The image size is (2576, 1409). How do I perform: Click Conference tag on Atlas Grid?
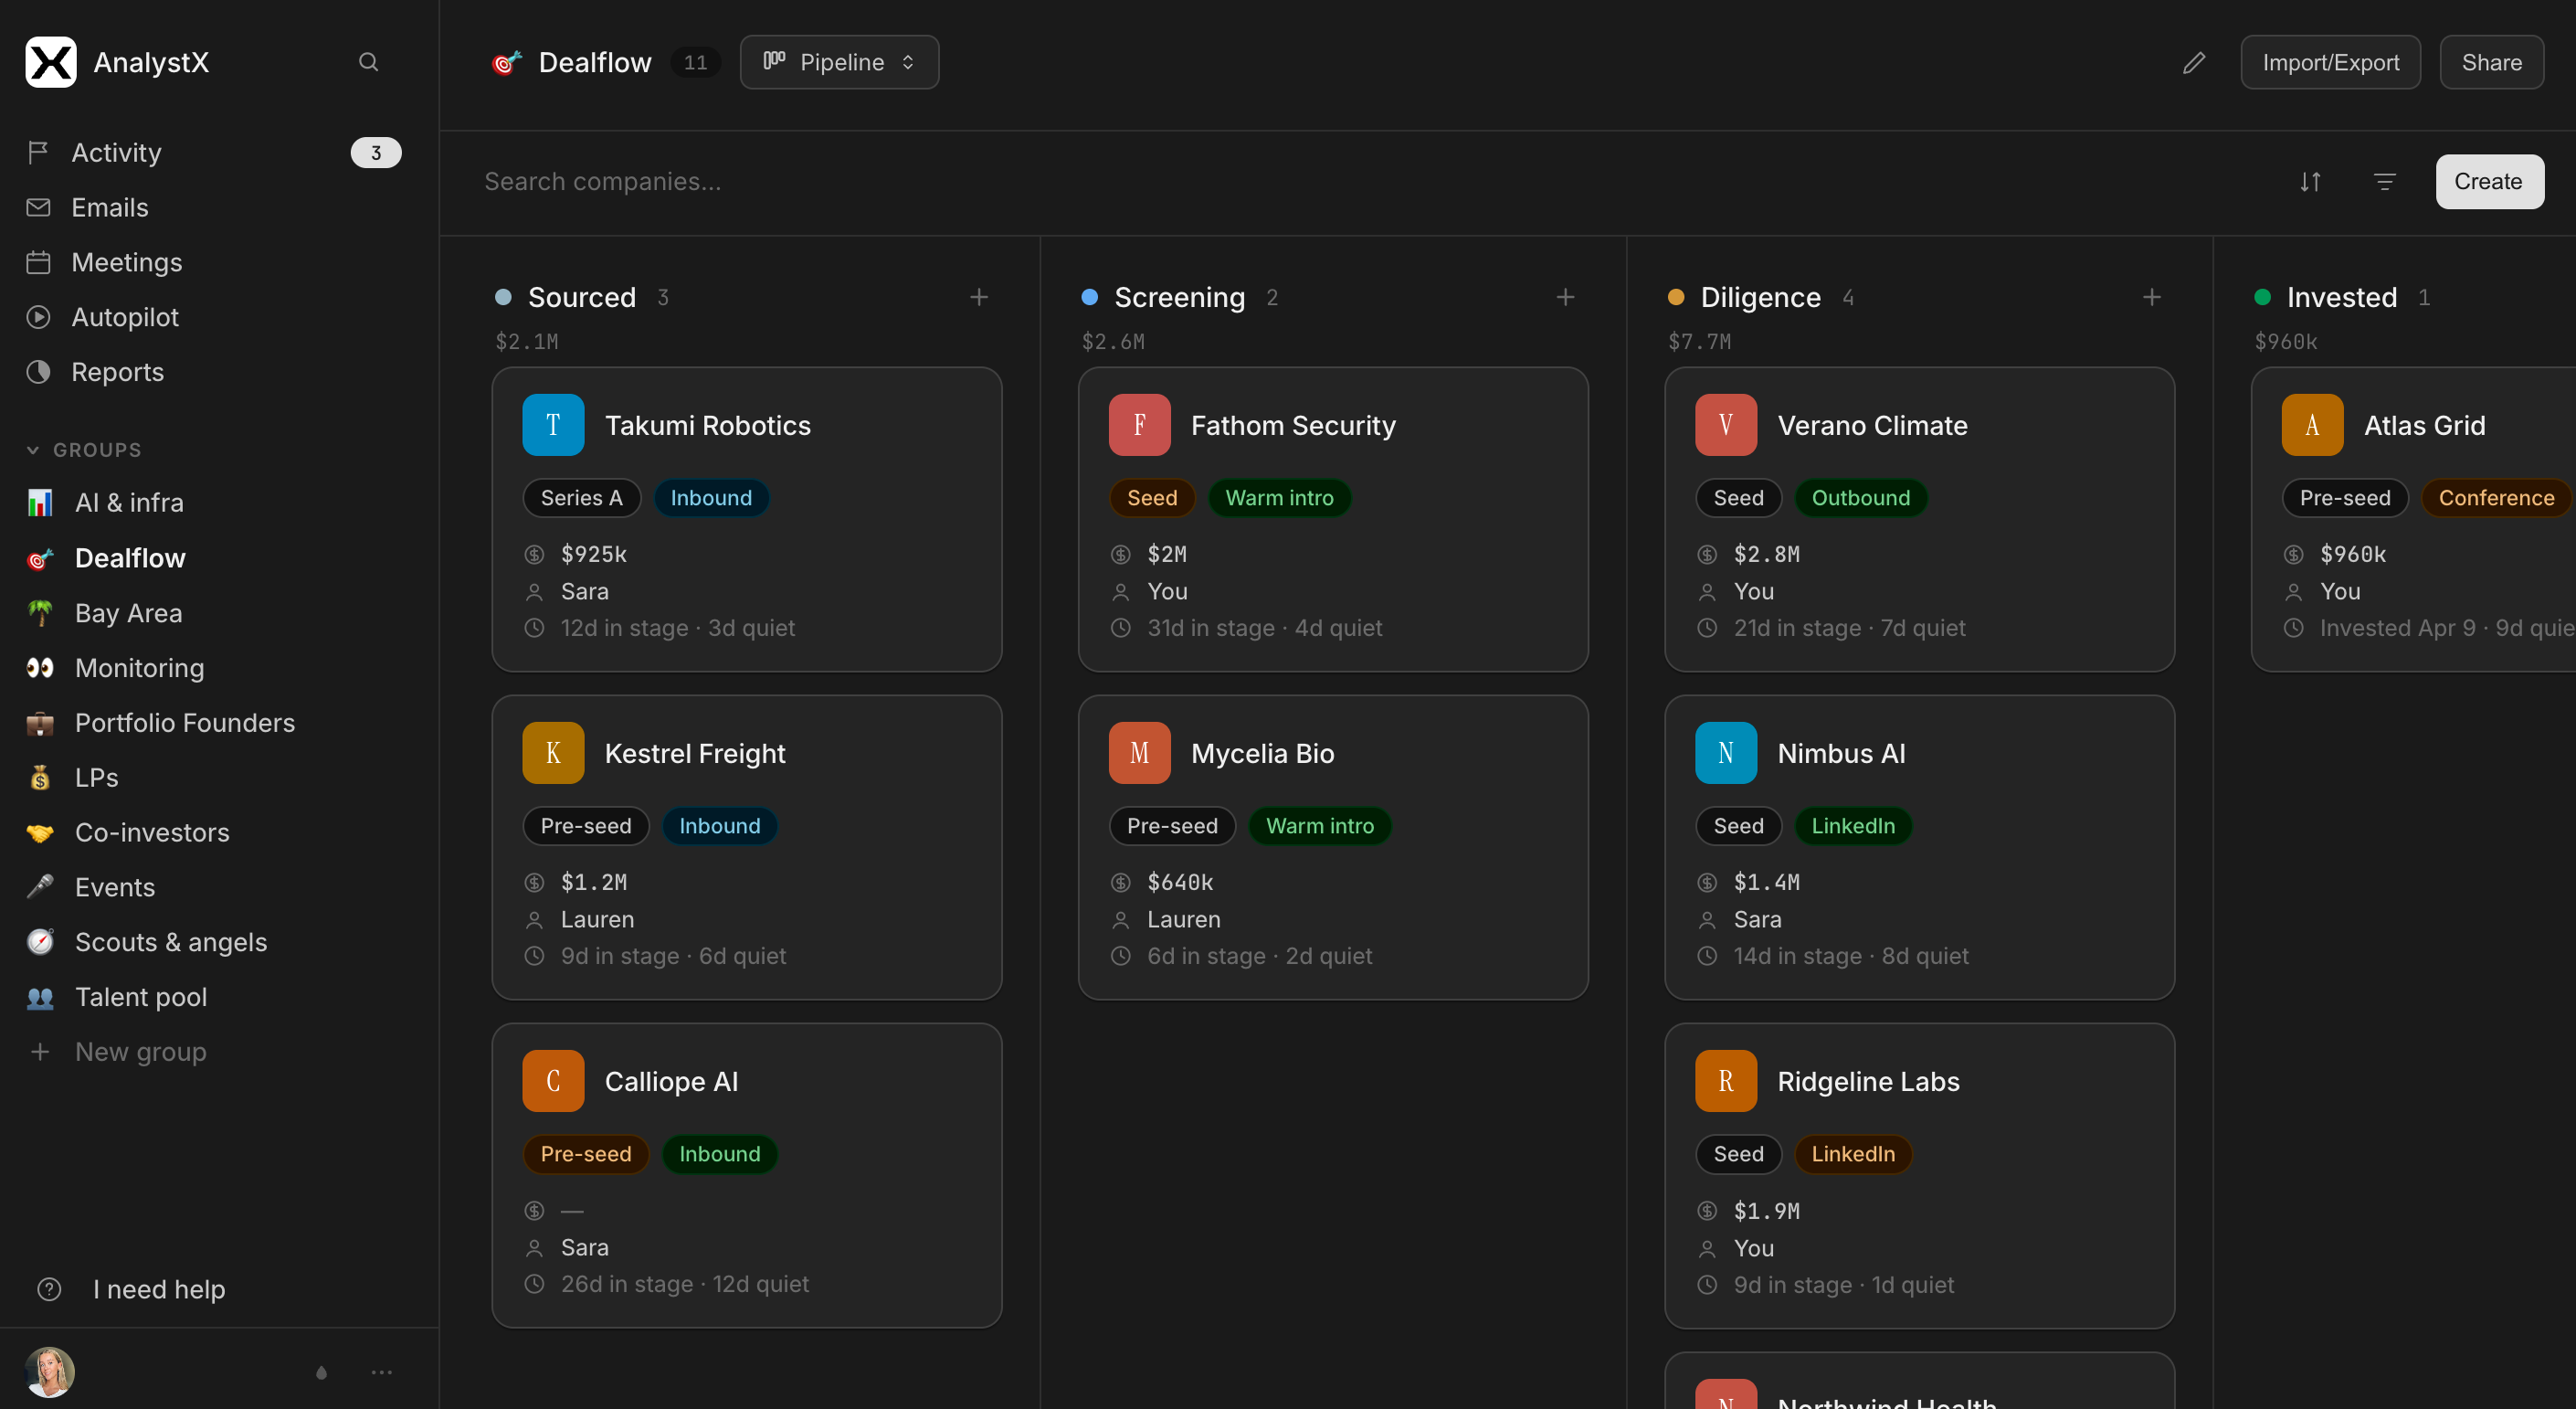tap(2495, 497)
